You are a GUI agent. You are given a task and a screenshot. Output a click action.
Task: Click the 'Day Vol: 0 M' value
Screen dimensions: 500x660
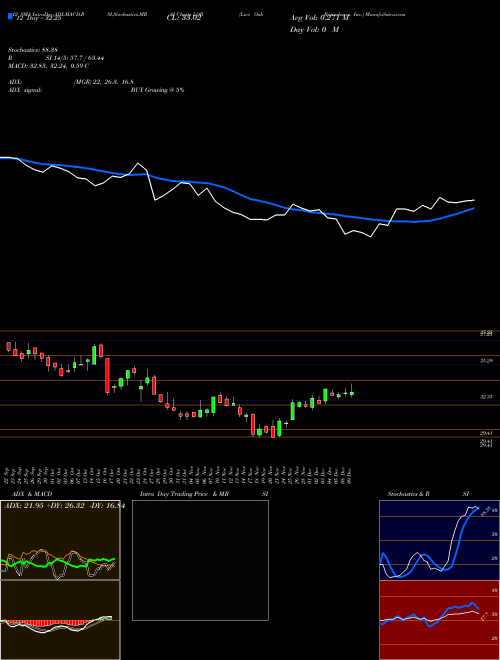(314, 30)
